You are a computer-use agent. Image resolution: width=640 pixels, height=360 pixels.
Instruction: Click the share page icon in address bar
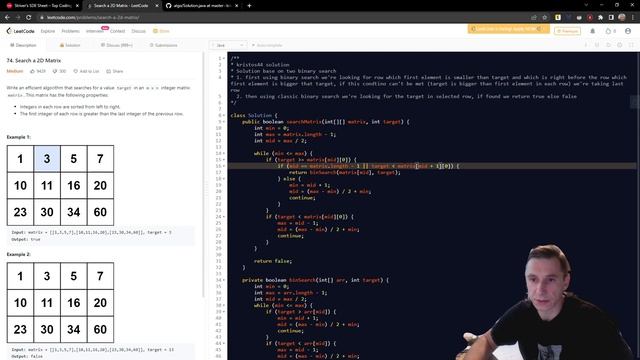533,18
